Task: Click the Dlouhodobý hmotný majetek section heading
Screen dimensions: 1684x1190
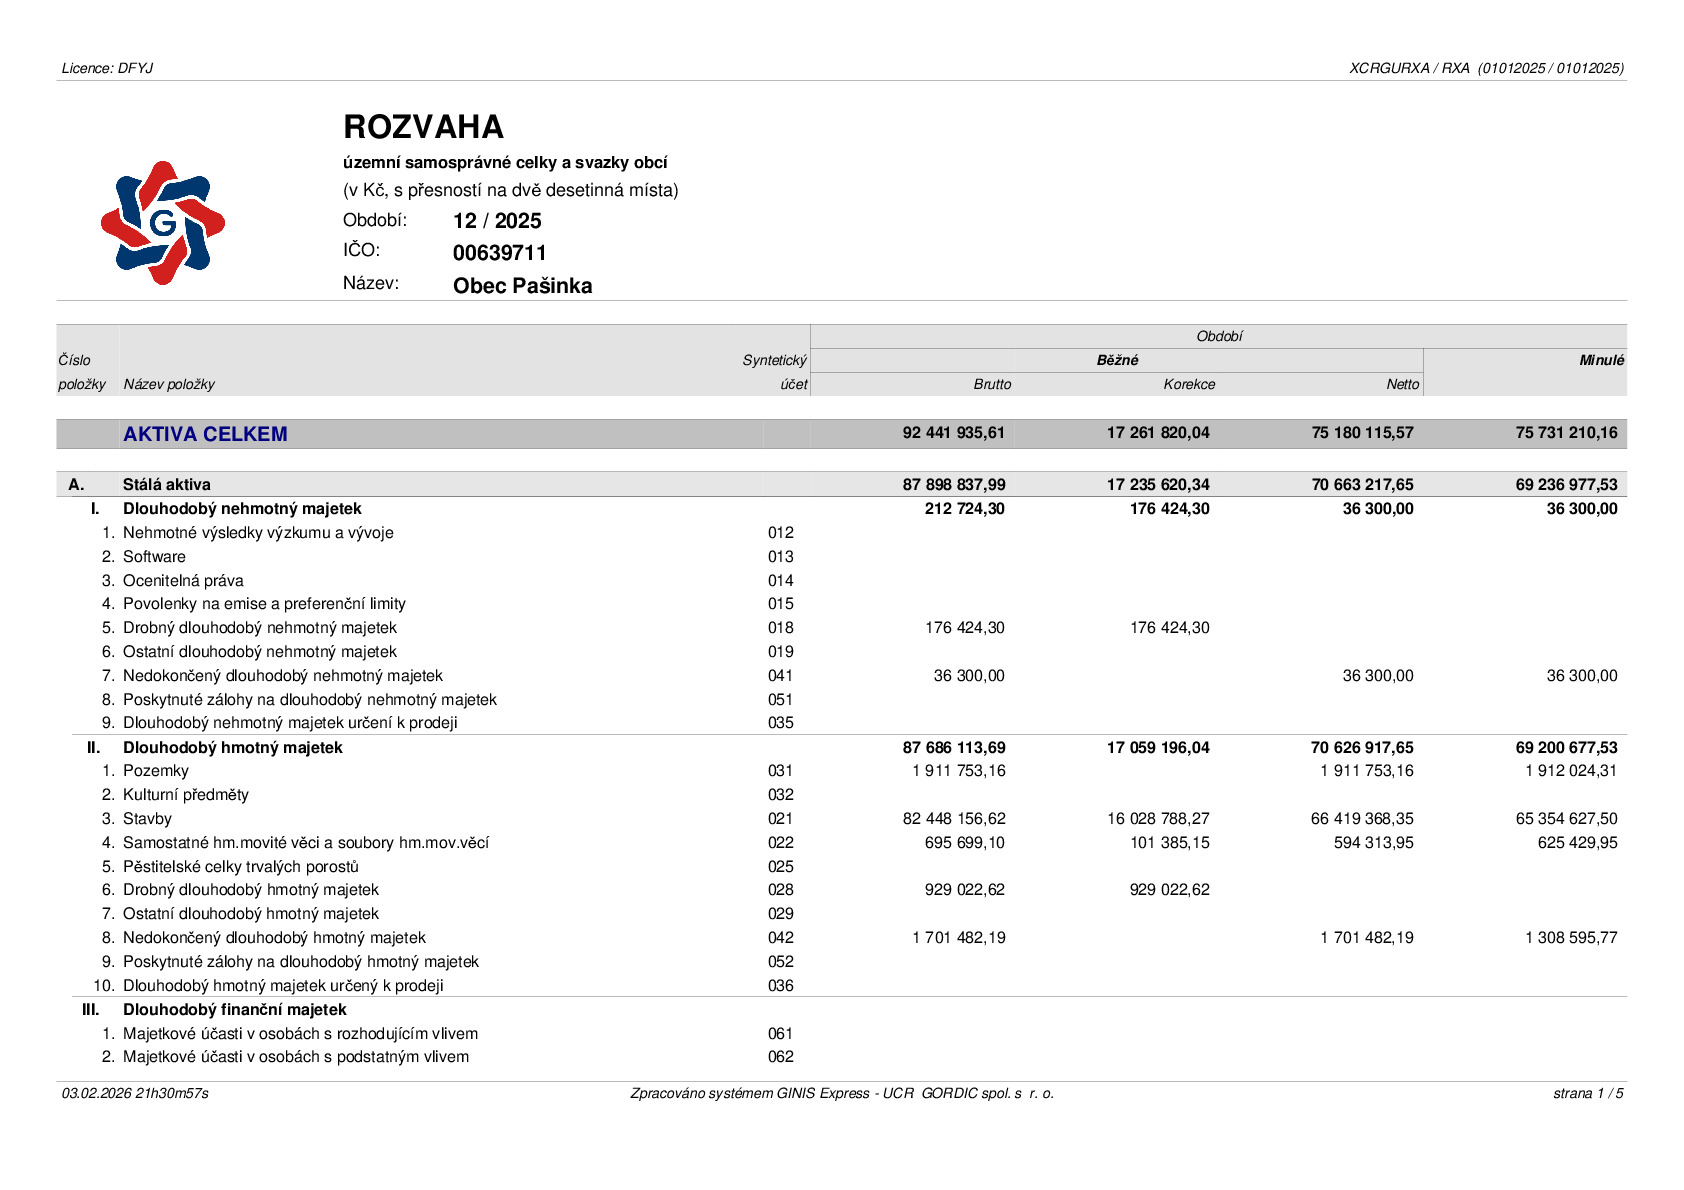Action: pos(233,748)
